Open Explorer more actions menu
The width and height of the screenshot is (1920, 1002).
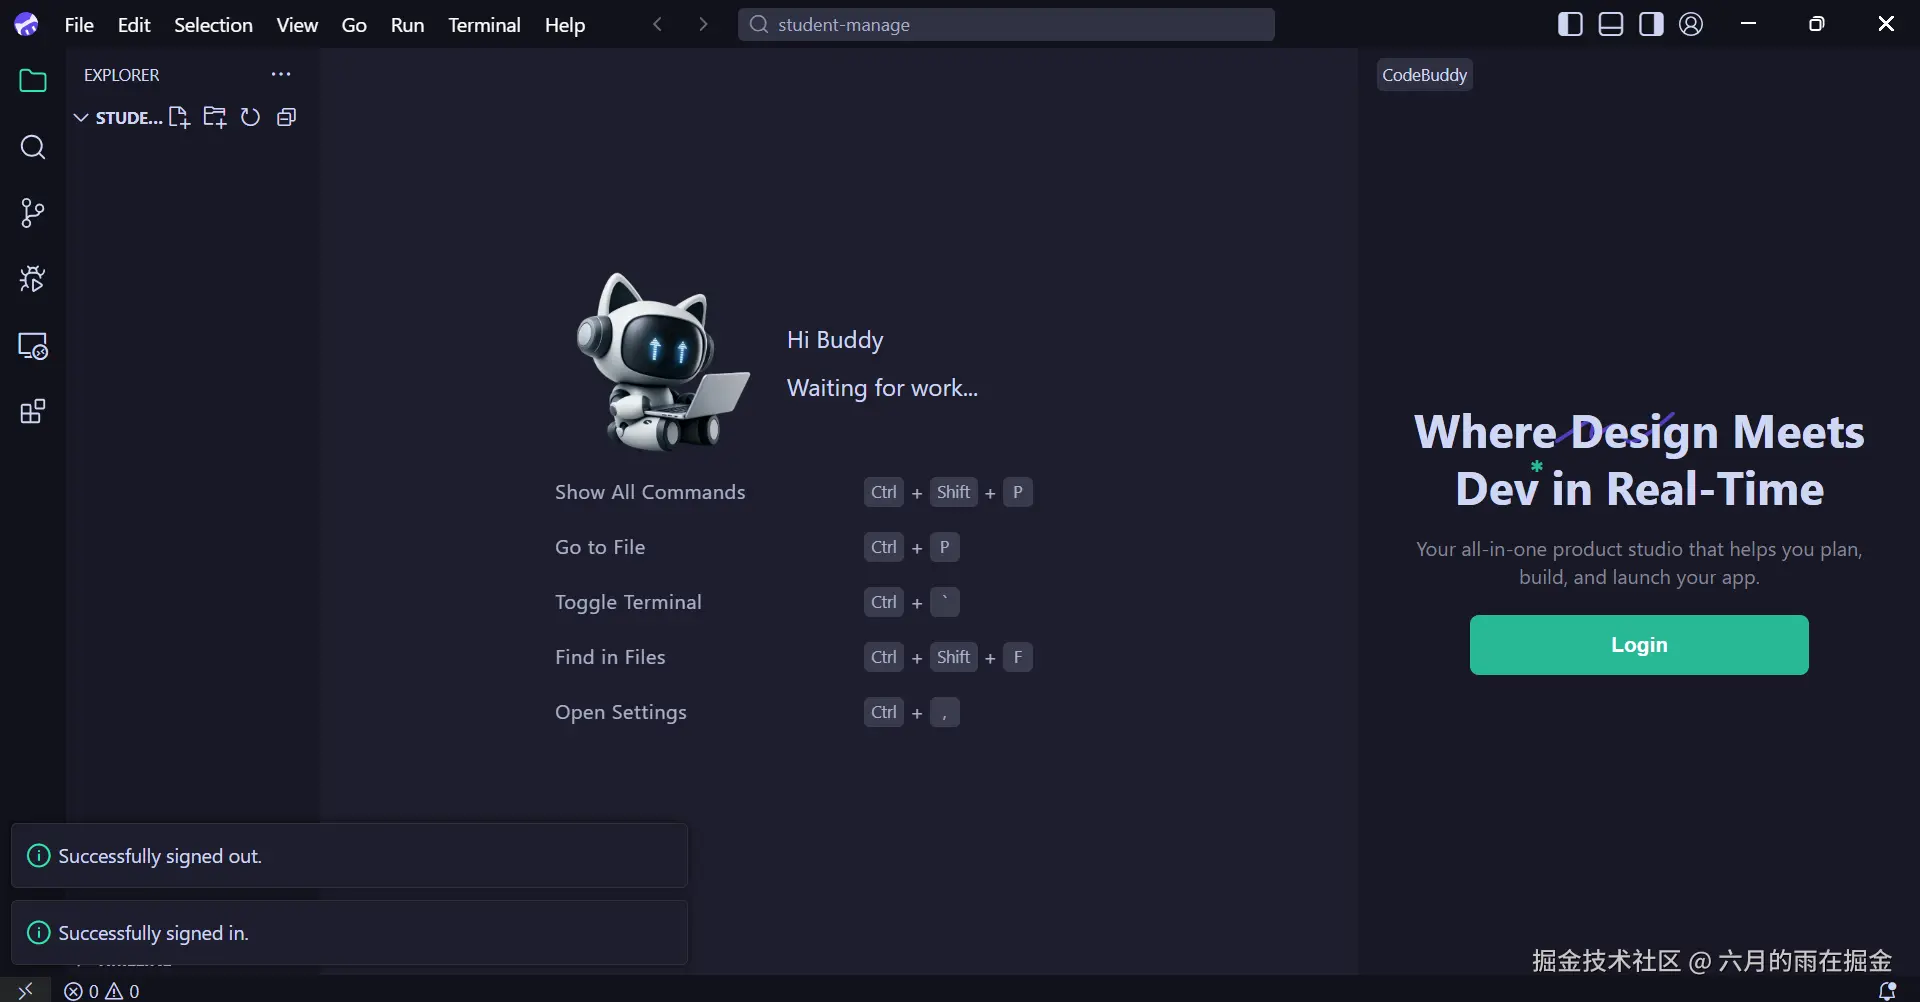[x=281, y=74]
